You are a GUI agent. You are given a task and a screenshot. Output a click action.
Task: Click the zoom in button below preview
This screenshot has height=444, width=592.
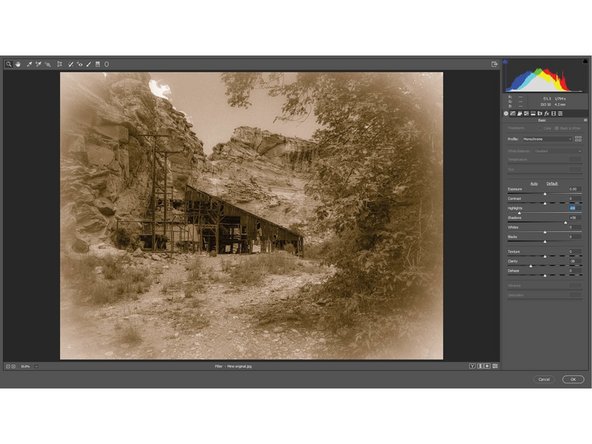point(14,366)
